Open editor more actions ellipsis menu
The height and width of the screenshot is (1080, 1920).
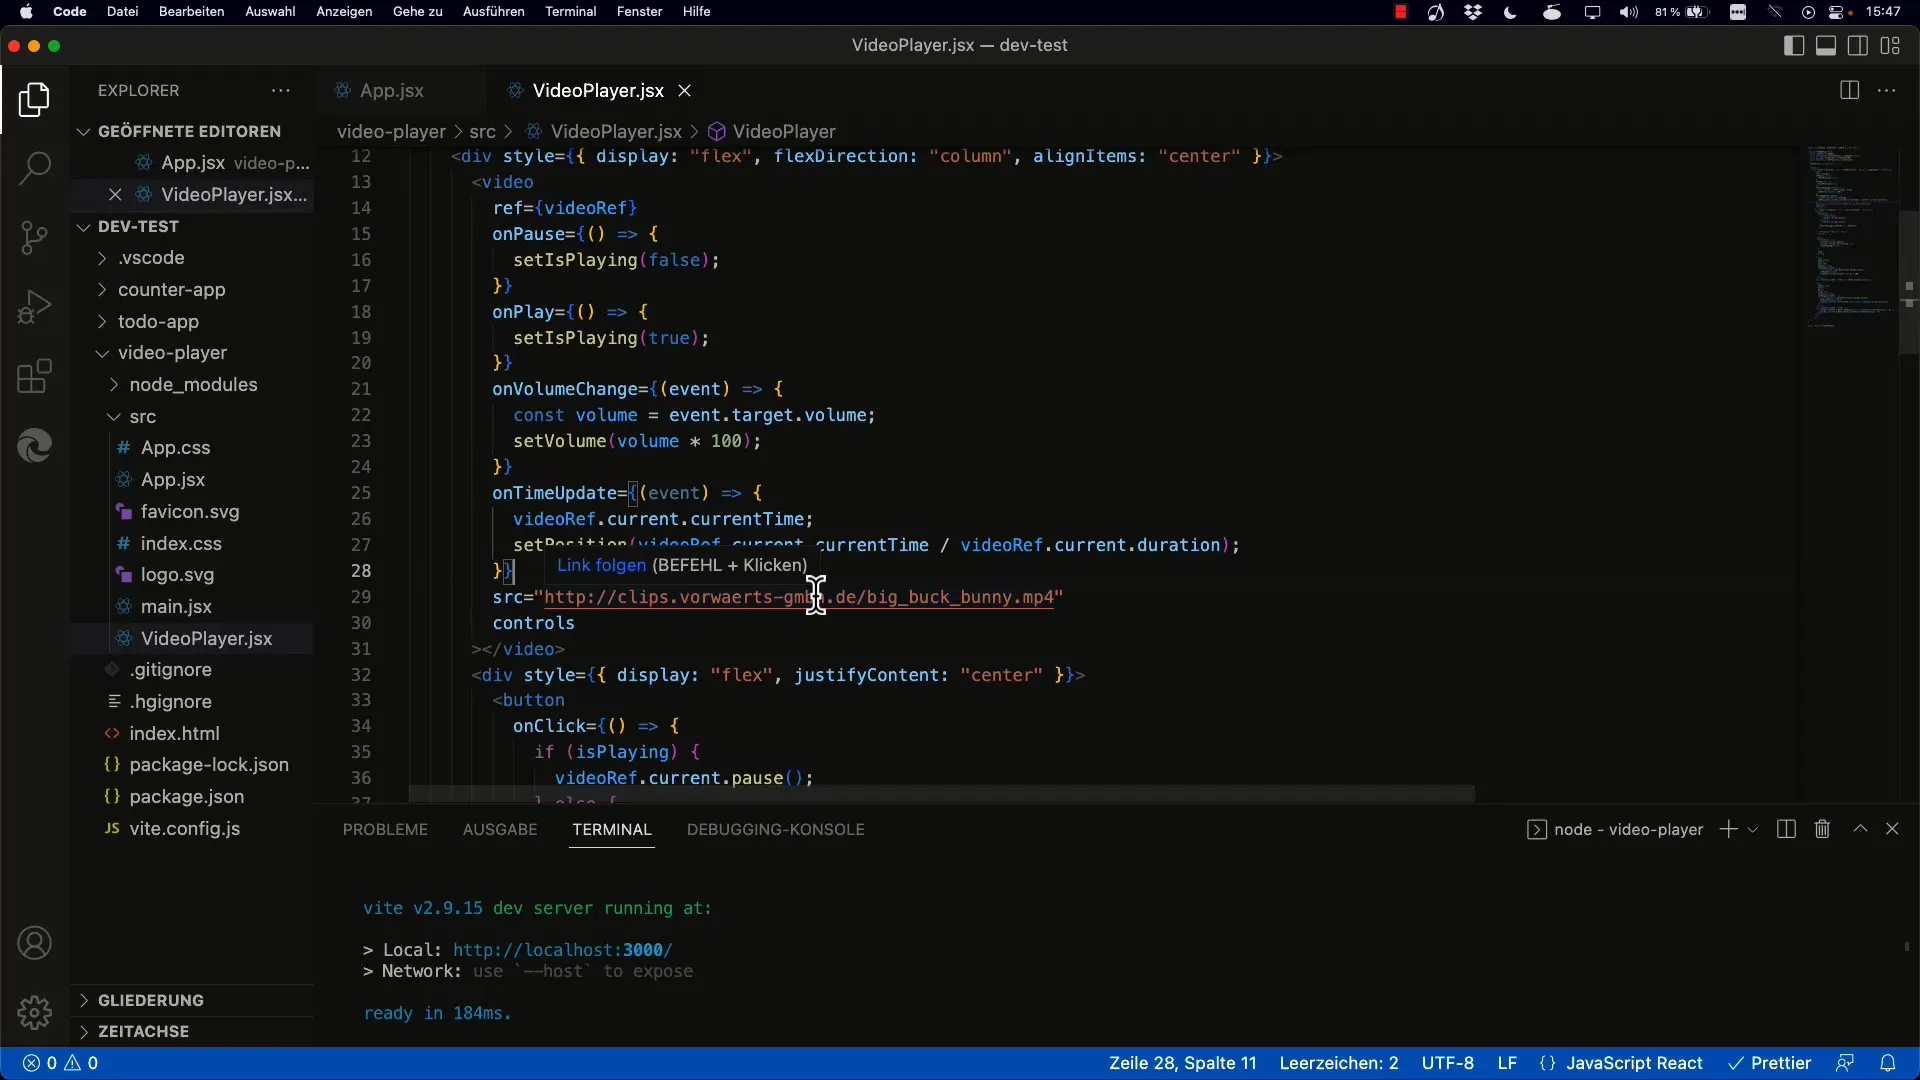tap(1887, 90)
